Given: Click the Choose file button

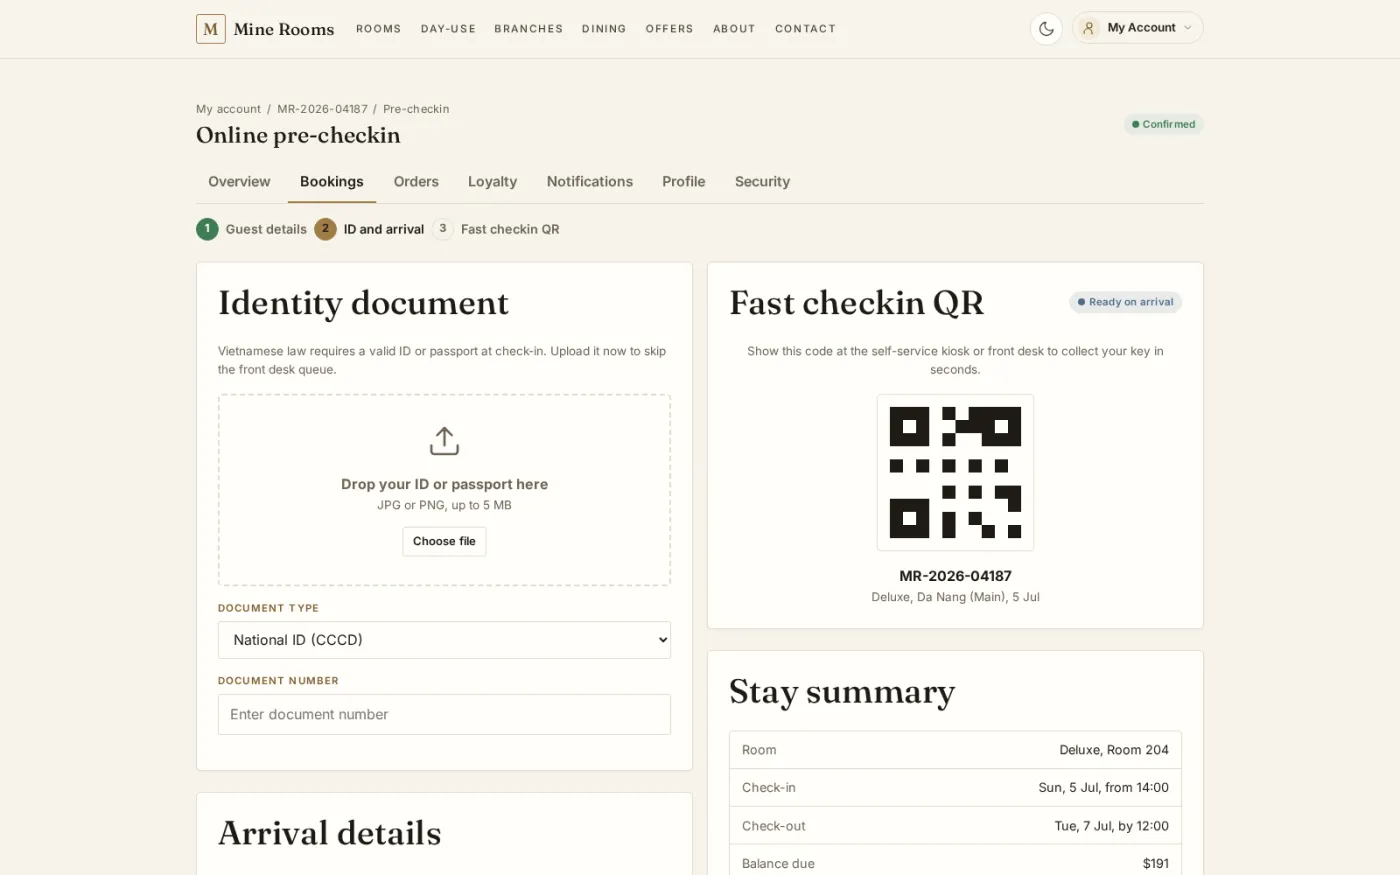Looking at the screenshot, I should click(x=444, y=541).
